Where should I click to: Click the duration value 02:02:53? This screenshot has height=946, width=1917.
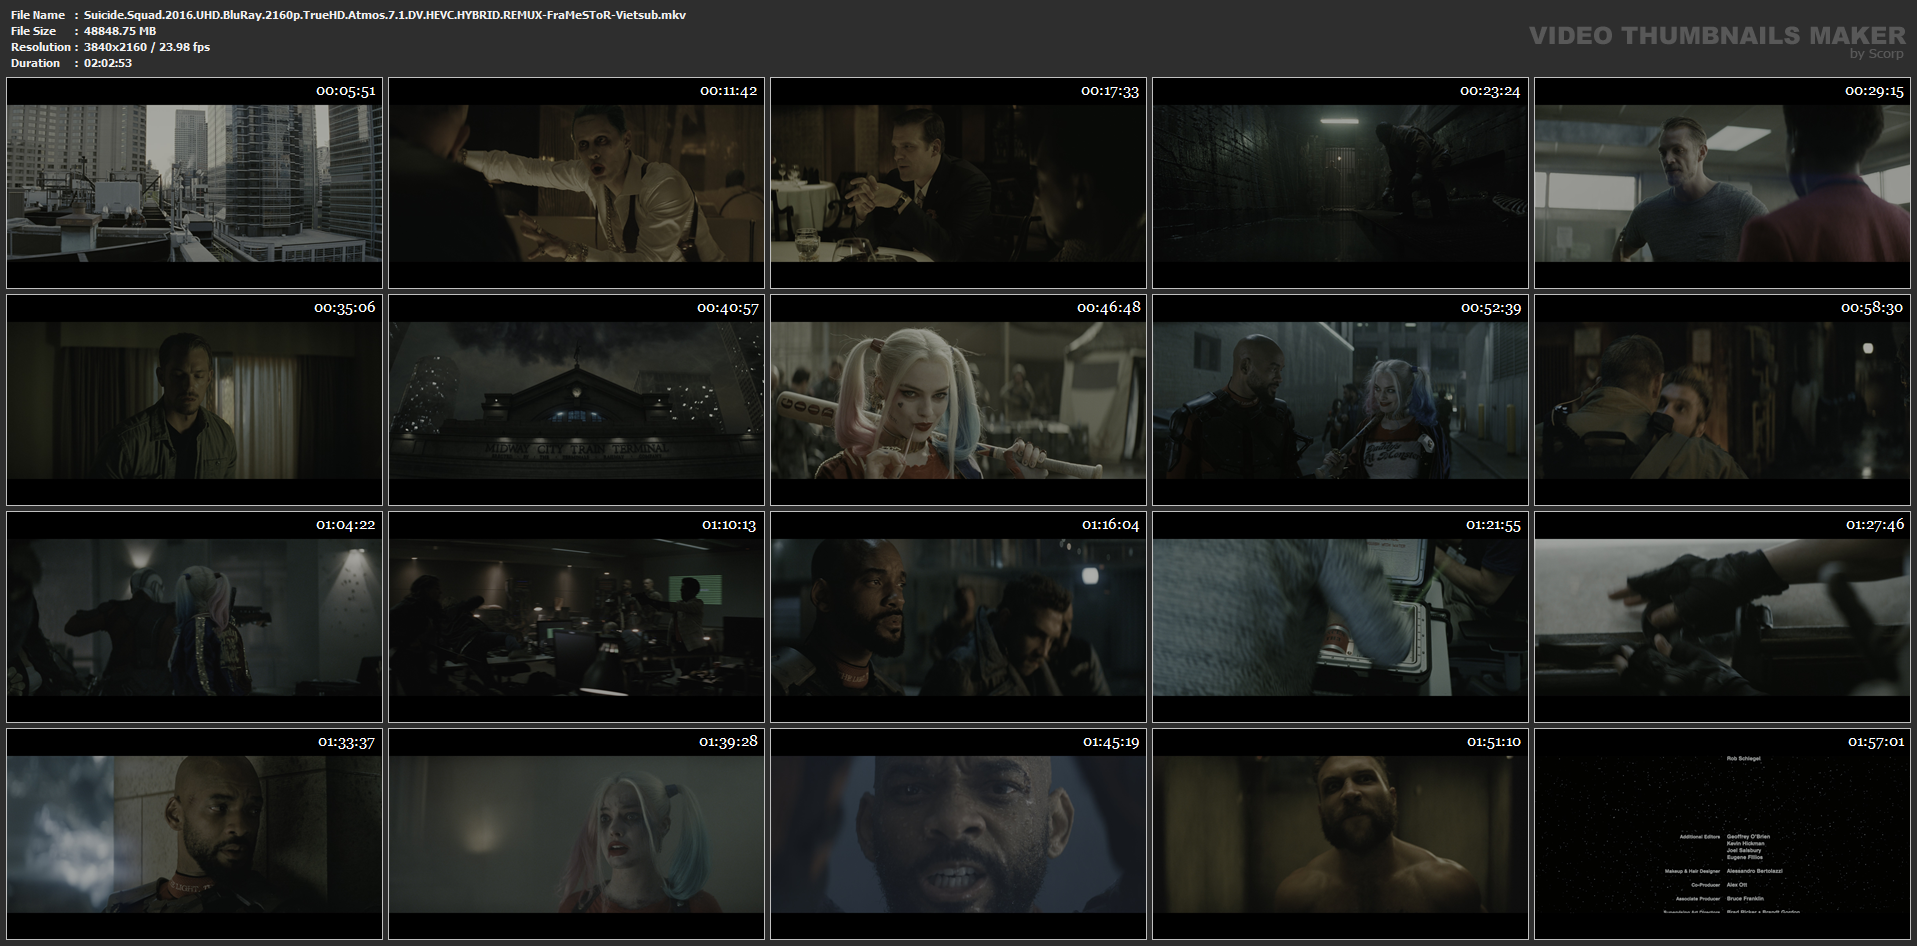point(108,63)
